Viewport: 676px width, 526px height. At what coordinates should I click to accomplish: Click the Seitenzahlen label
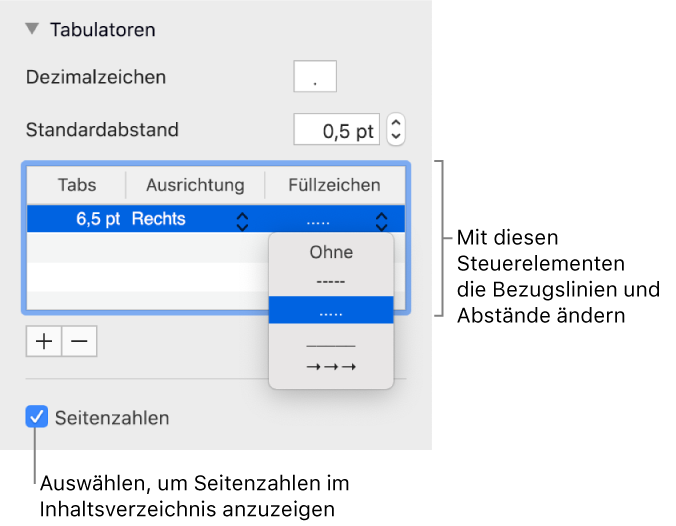(x=112, y=418)
